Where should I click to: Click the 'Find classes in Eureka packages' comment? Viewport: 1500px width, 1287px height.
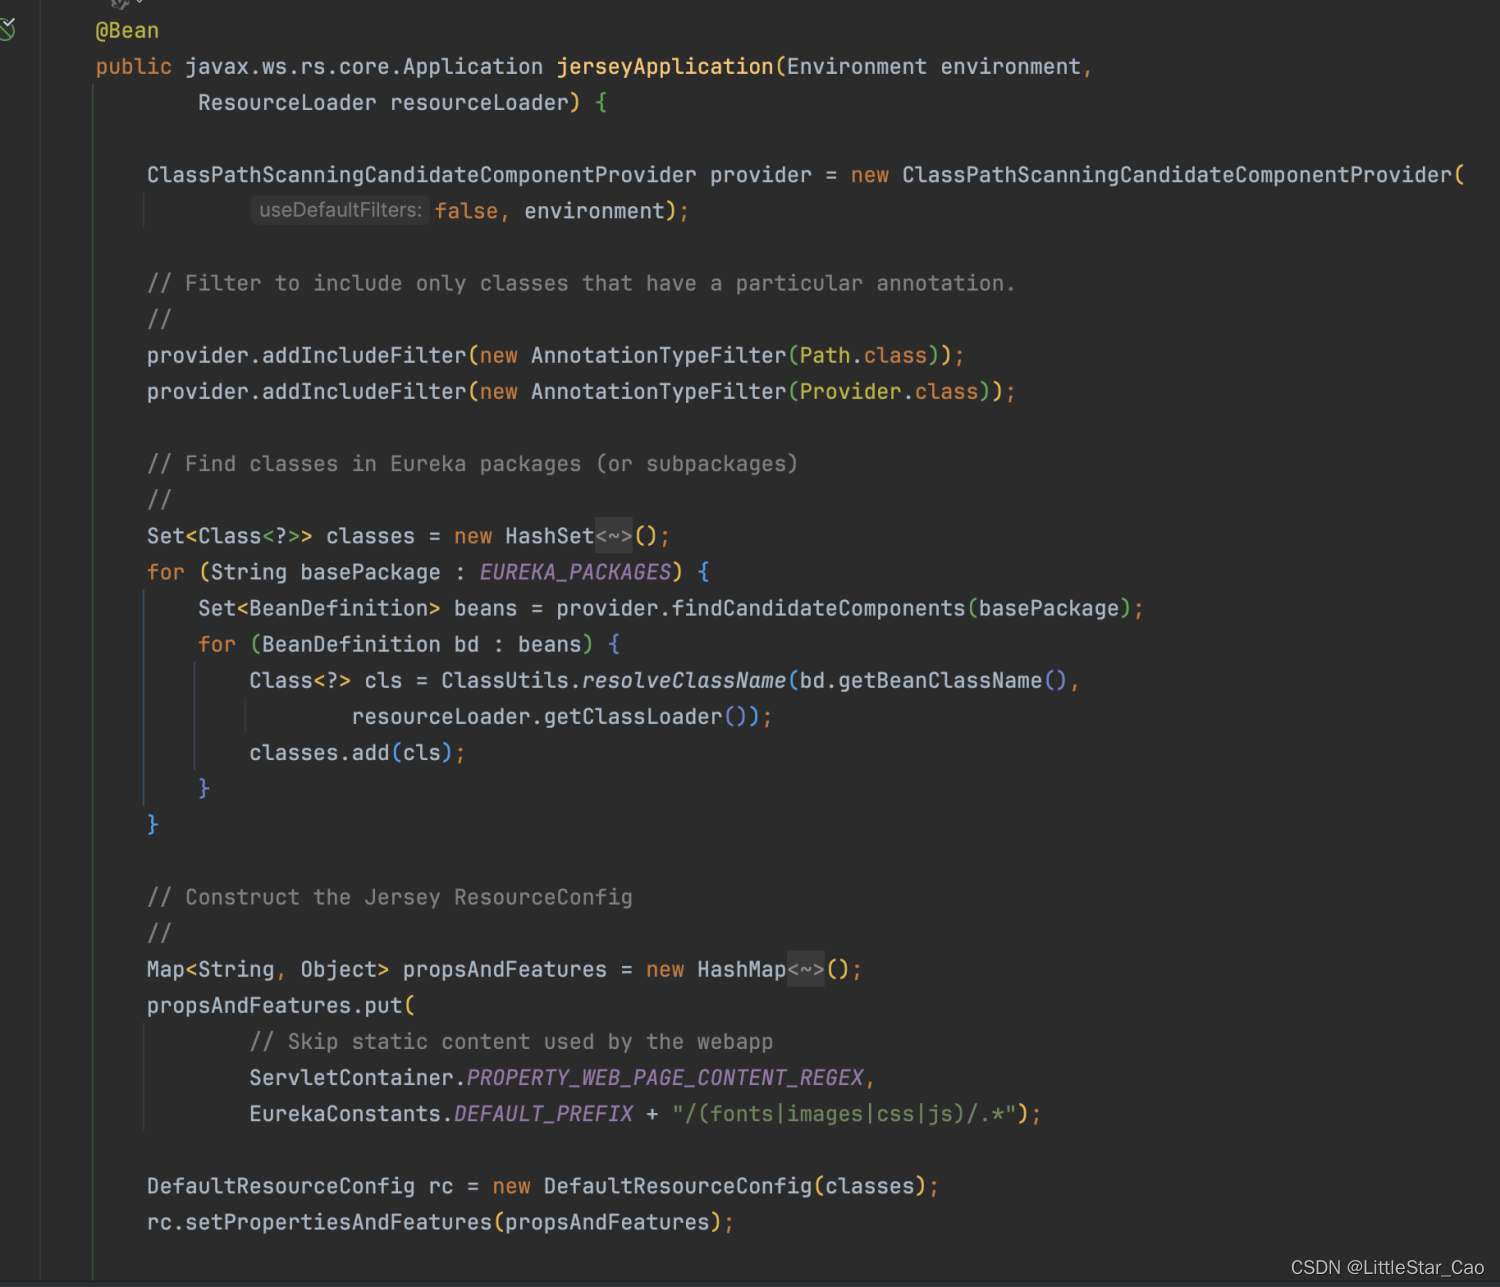[x=472, y=464]
